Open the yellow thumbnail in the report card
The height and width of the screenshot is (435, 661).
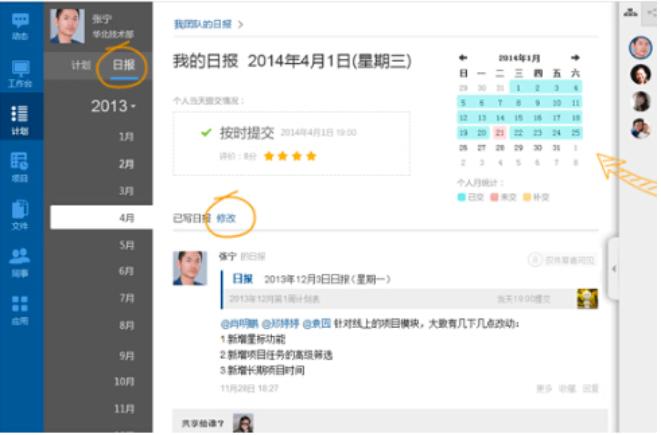[587, 299]
